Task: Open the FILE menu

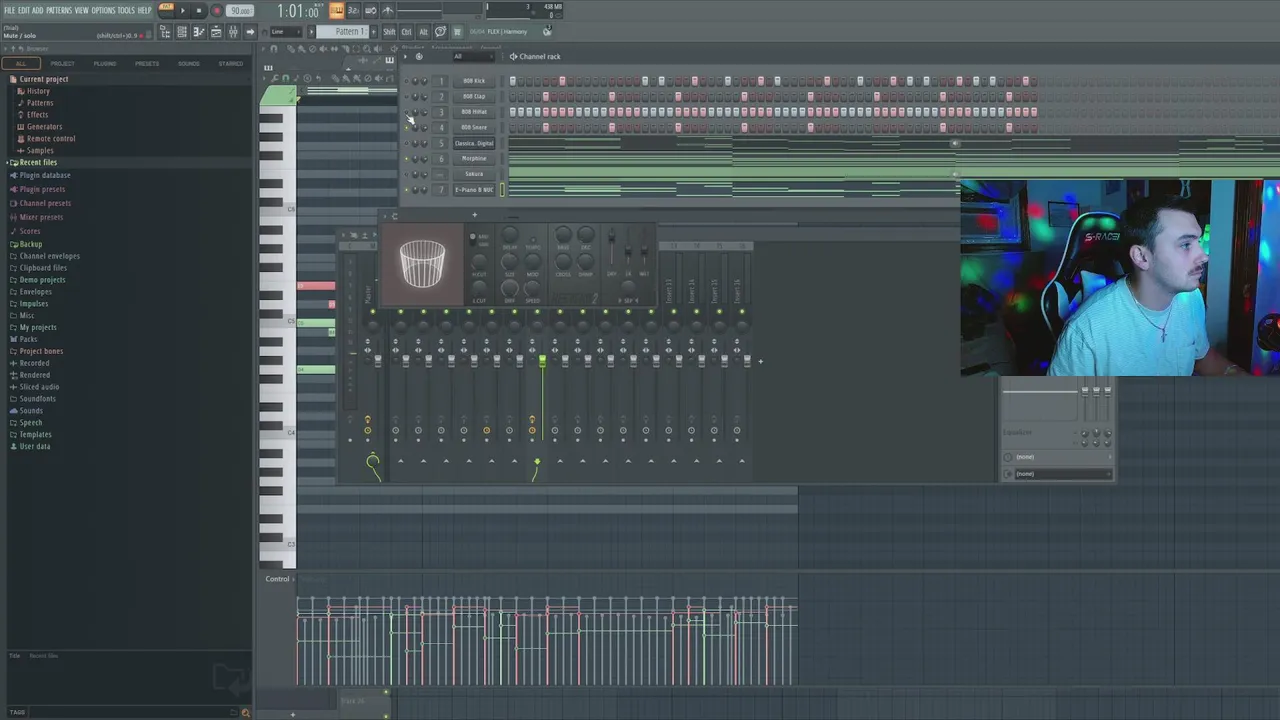Action: click(9, 10)
